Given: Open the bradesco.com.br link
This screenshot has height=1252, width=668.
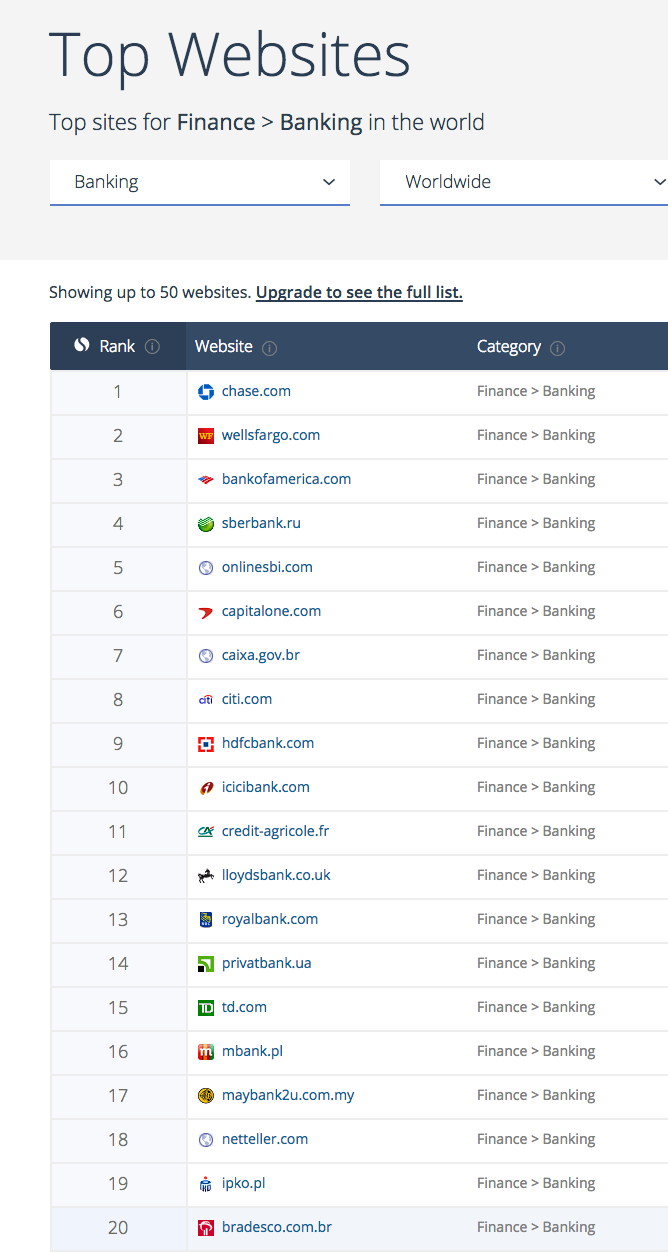Looking at the screenshot, I should point(277,1227).
